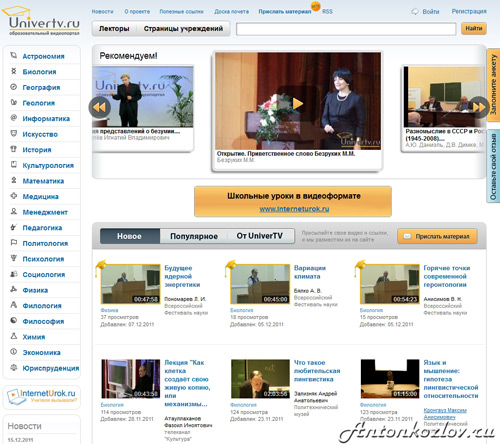Switch to the Популярное tab

(194, 236)
